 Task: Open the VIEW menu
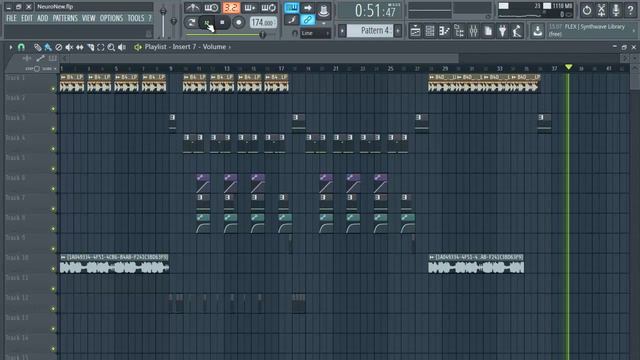(89, 18)
